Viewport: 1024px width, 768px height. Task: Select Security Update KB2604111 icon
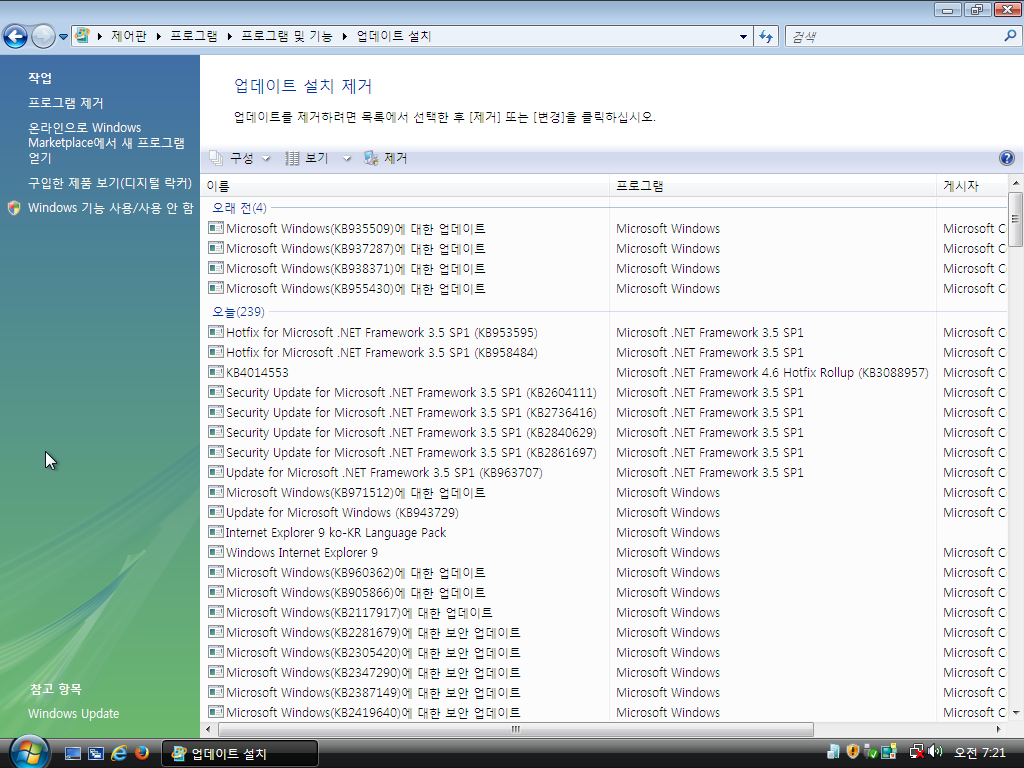click(216, 392)
